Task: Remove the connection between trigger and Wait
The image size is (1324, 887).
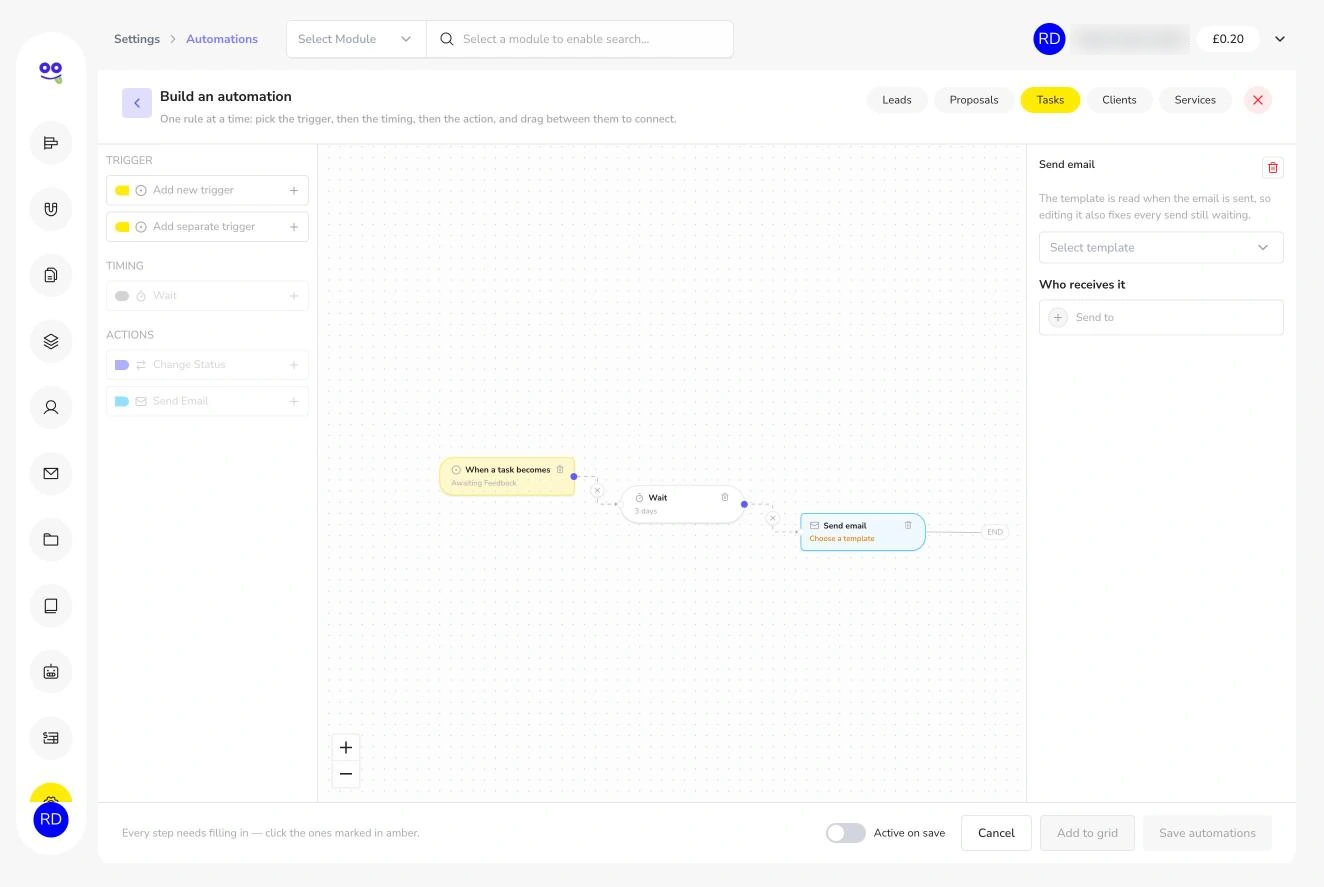Action: pos(597,491)
